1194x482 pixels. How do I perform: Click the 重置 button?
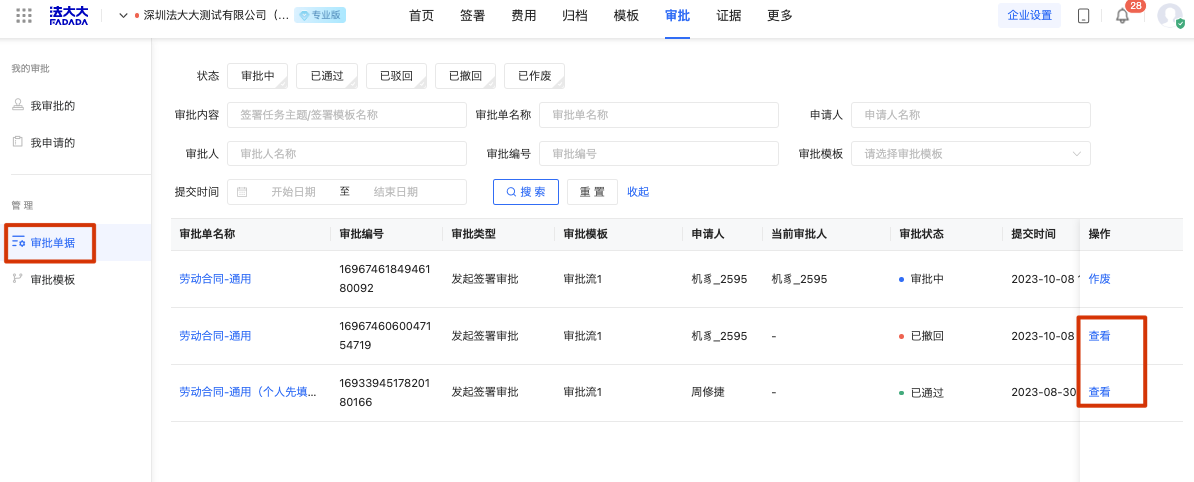592,192
